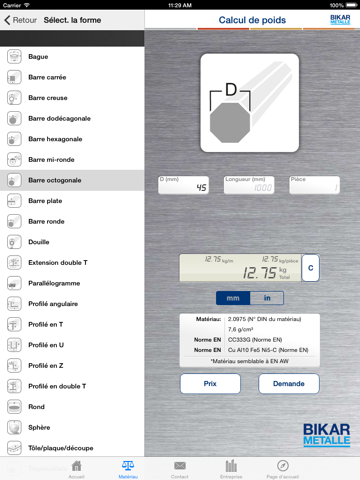The height and width of the screenshot is (480, 360).
Task: Select the Barre ronde icon
Action: tap(14, 222)
